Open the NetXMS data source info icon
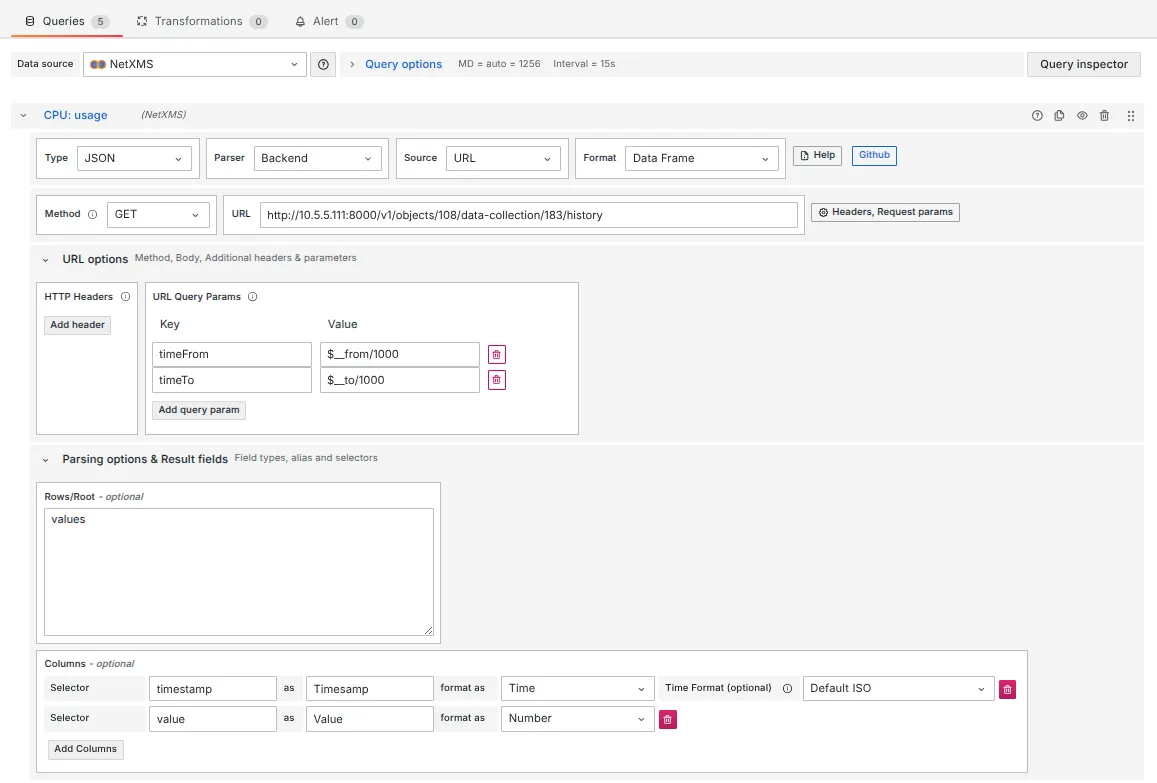 pos(322,64)
